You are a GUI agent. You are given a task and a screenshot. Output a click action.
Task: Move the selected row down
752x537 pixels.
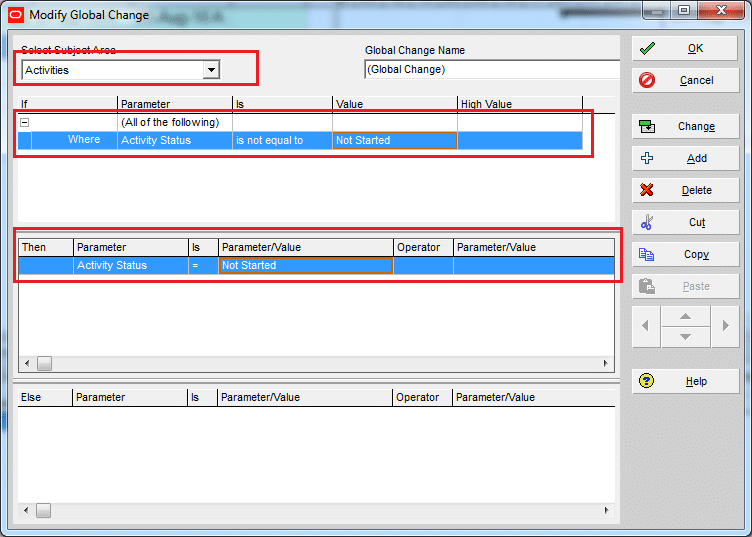[x=686, y=337]
